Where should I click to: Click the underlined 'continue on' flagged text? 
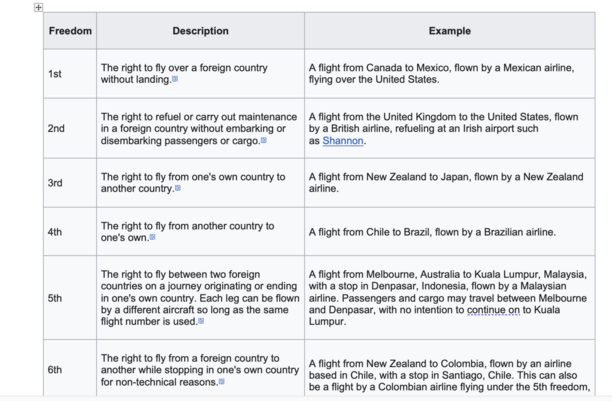tap(493, 310)
